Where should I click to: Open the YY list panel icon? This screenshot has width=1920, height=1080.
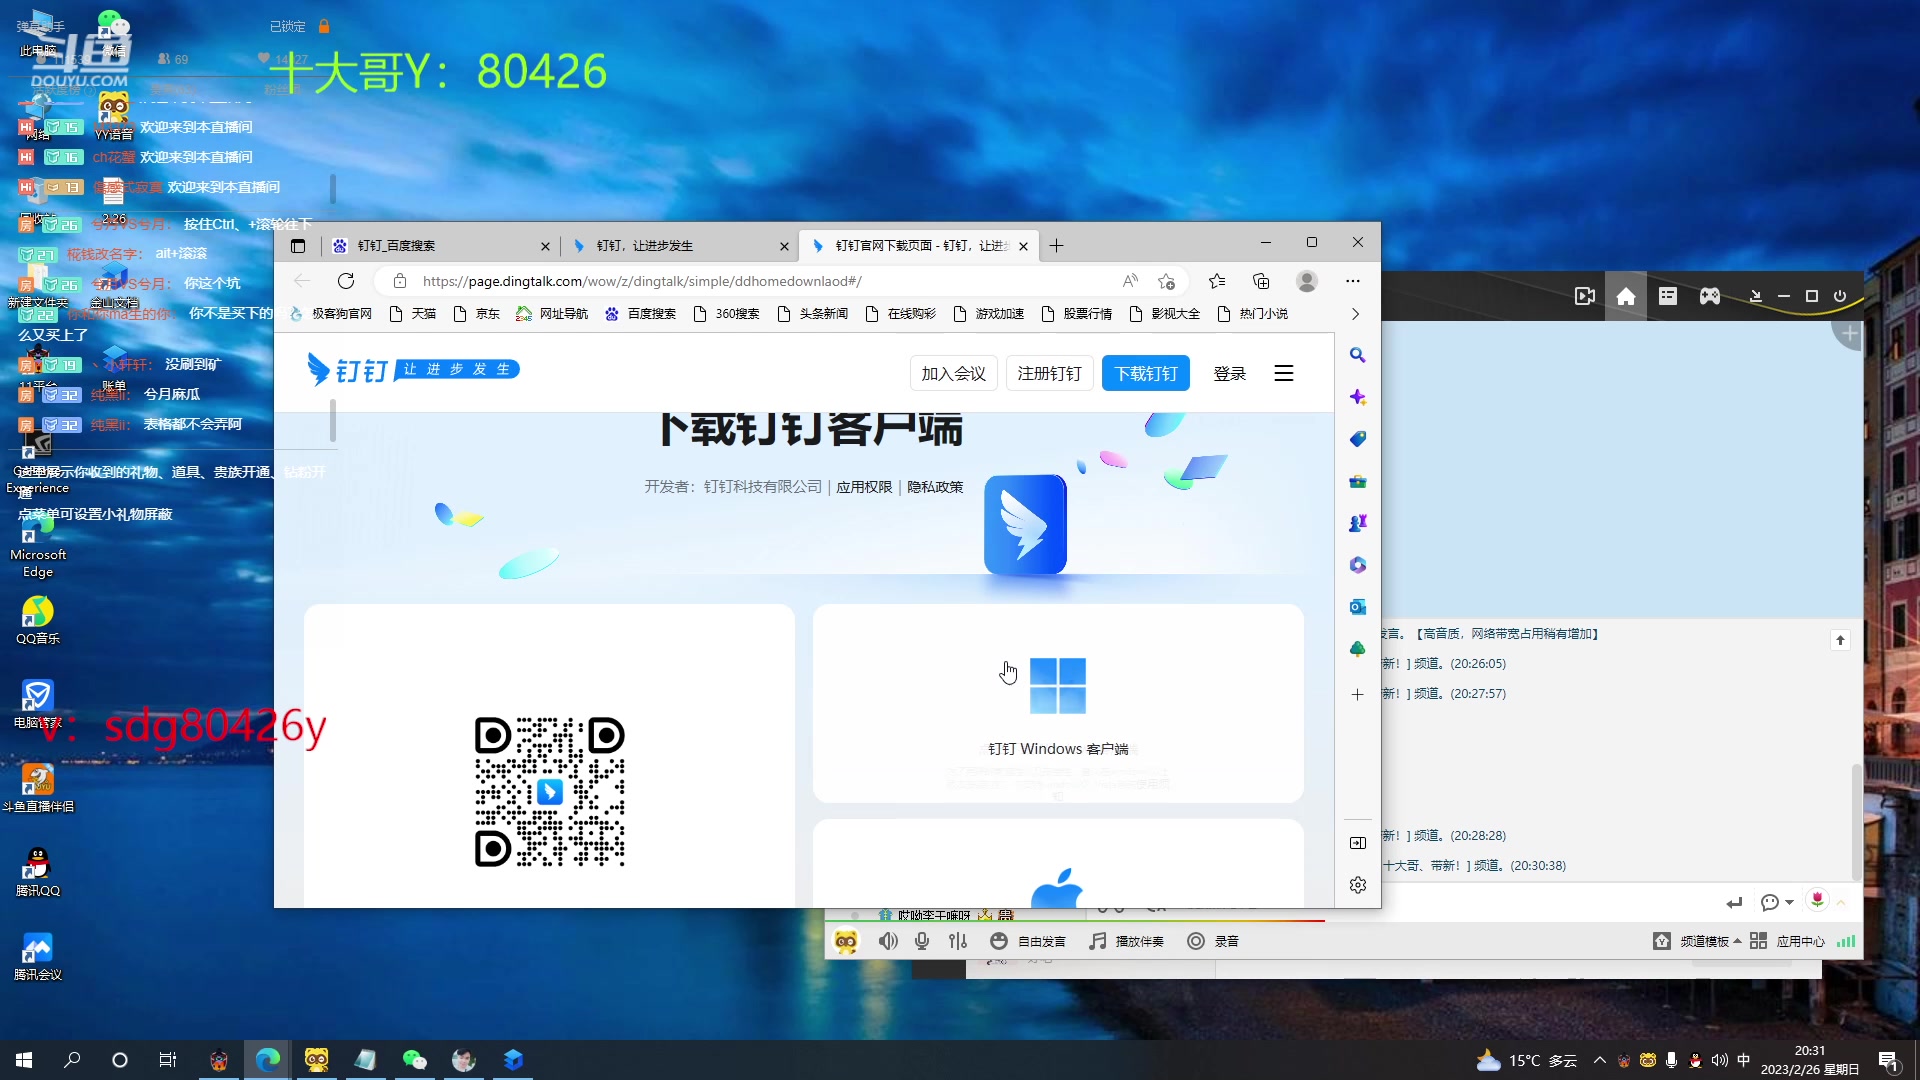(1668, 296)
